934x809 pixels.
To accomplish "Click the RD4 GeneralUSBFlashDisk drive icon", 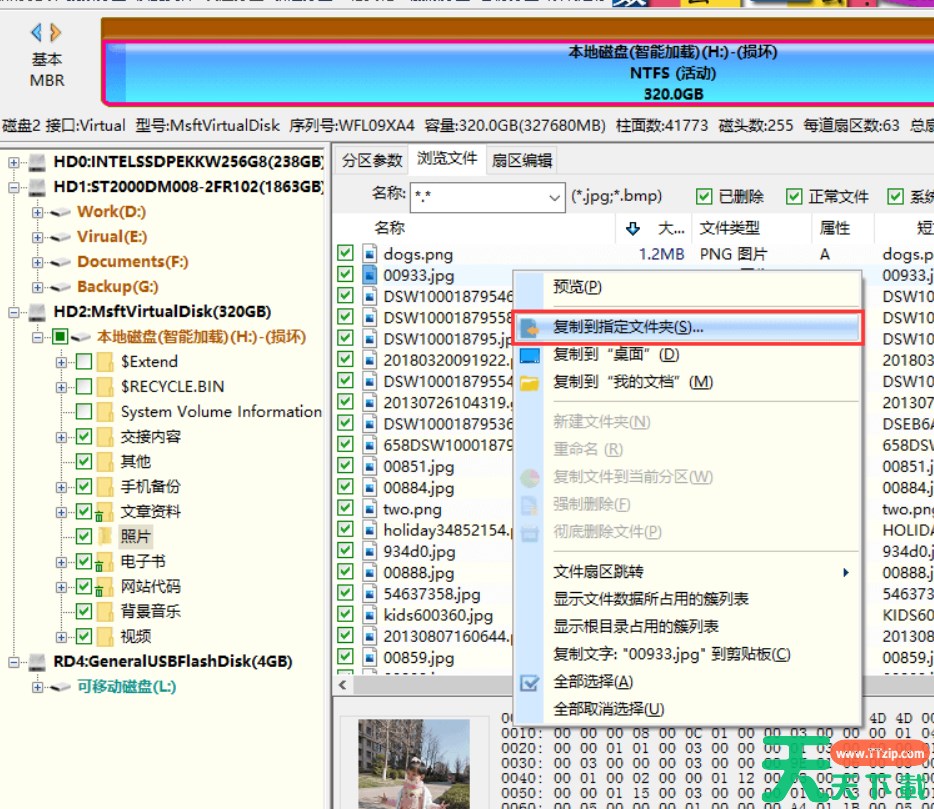I will pos(37,662).
